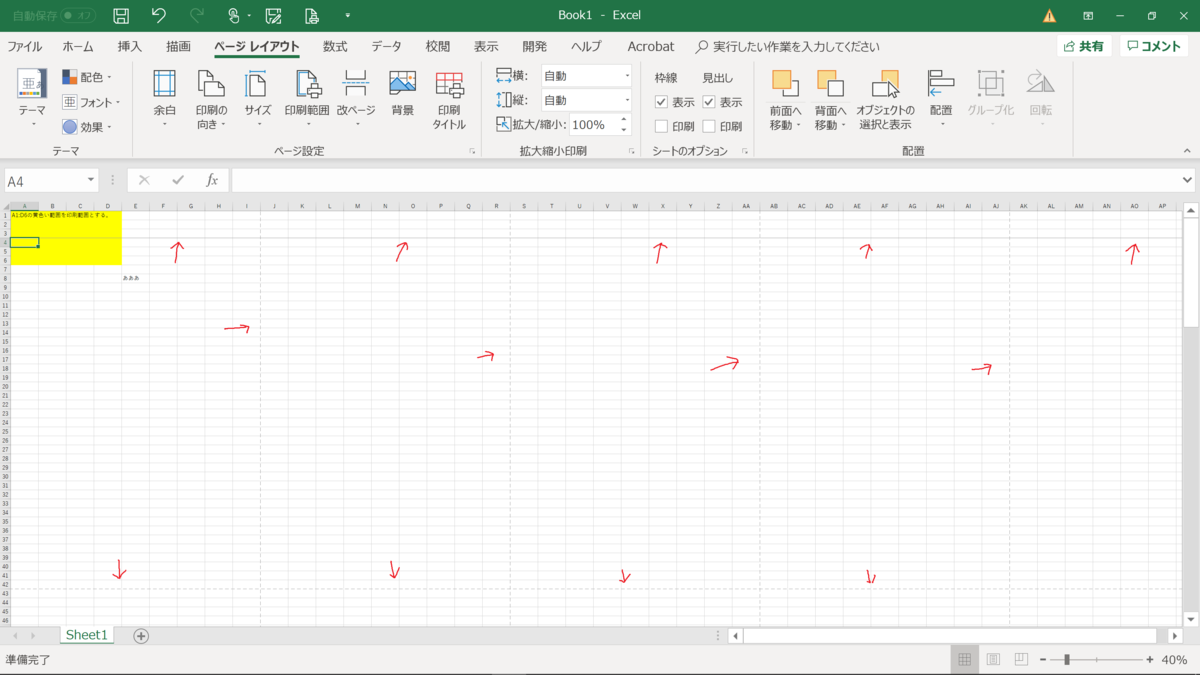This screenshot has height=675, width=1200.
Task: Toggle headings Print (印刷) checkbox
Action: pos(709,126)
